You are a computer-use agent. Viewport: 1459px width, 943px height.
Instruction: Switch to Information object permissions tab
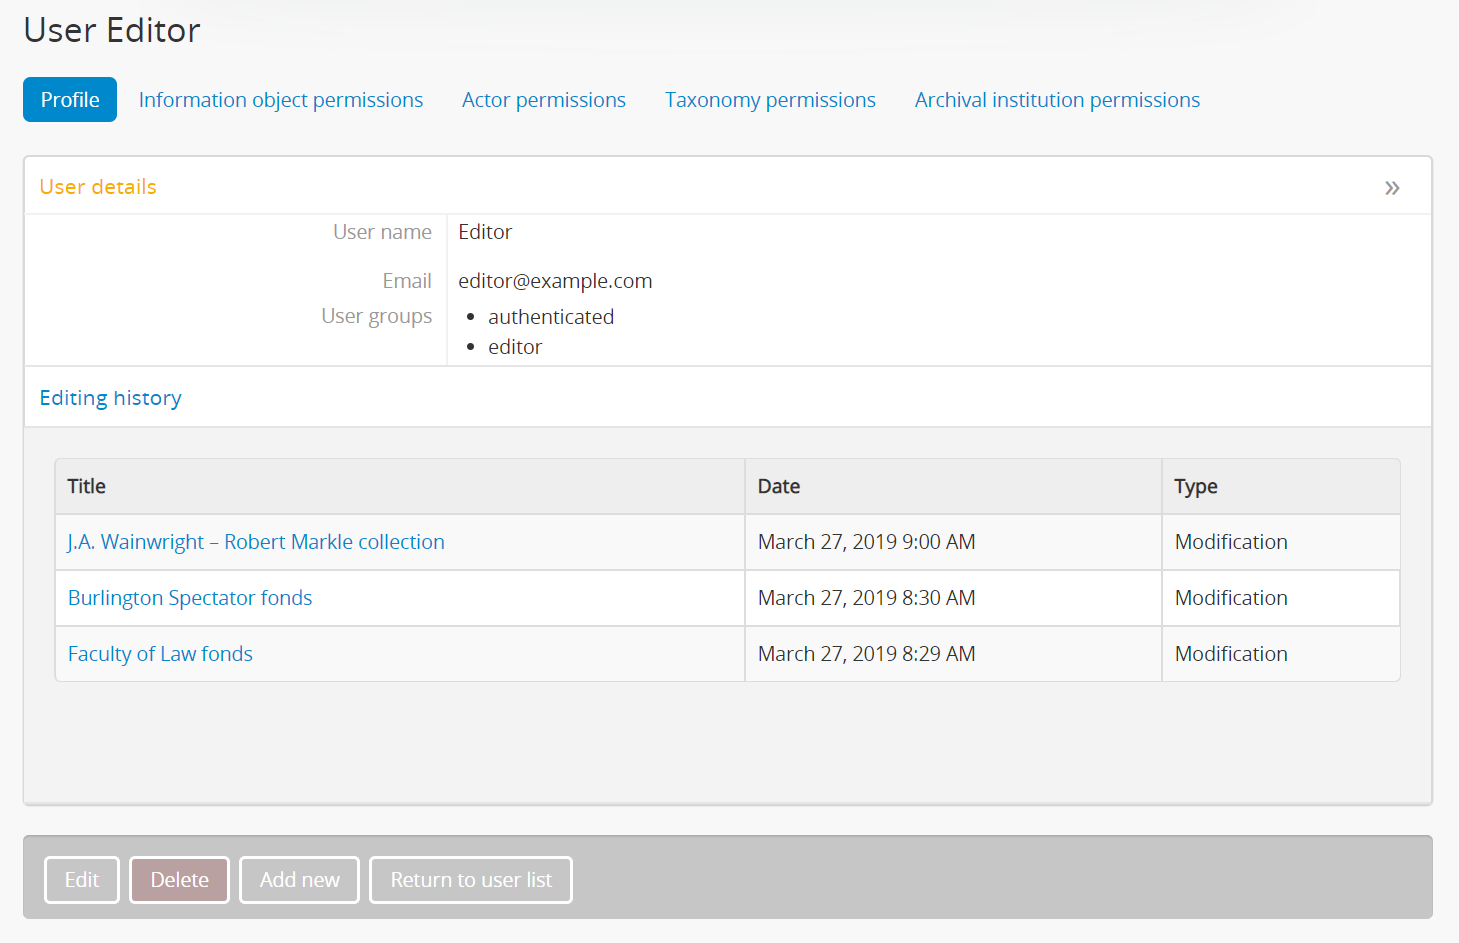coord(280,100)
